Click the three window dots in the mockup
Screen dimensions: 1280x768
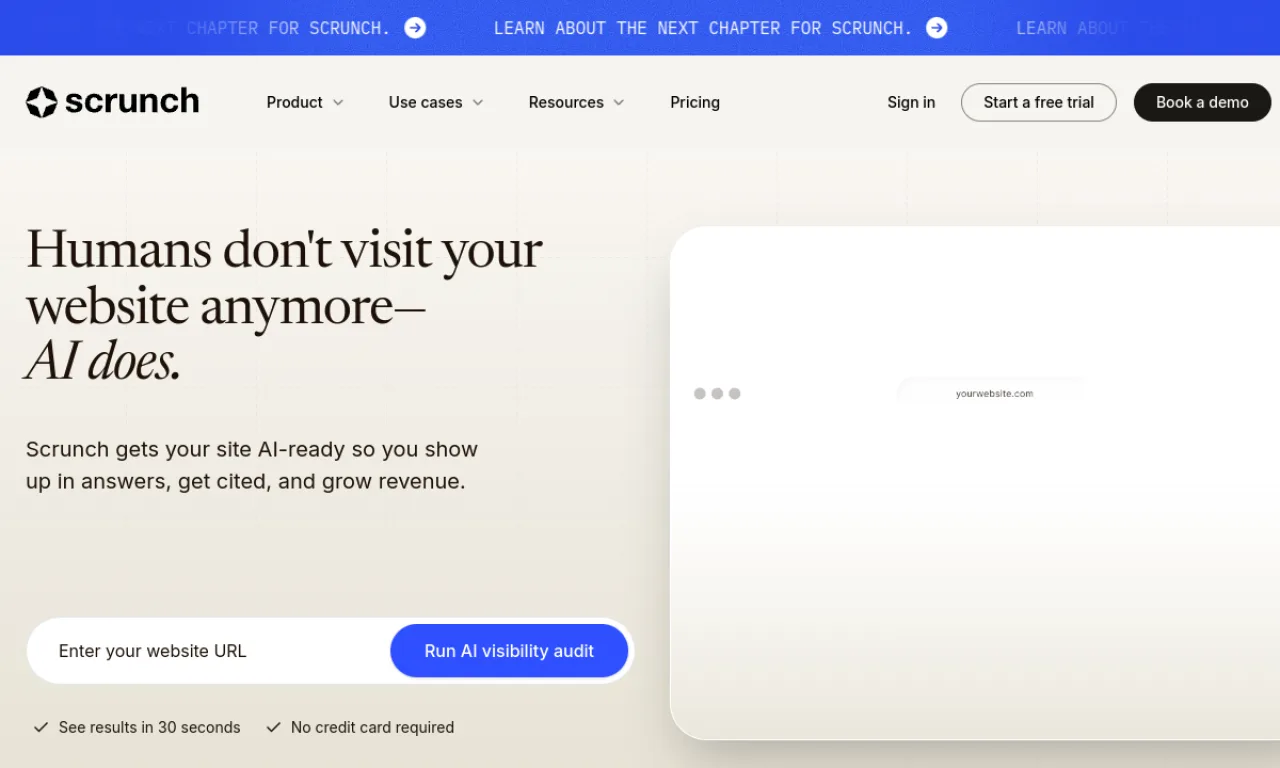[x=717, y=393]
